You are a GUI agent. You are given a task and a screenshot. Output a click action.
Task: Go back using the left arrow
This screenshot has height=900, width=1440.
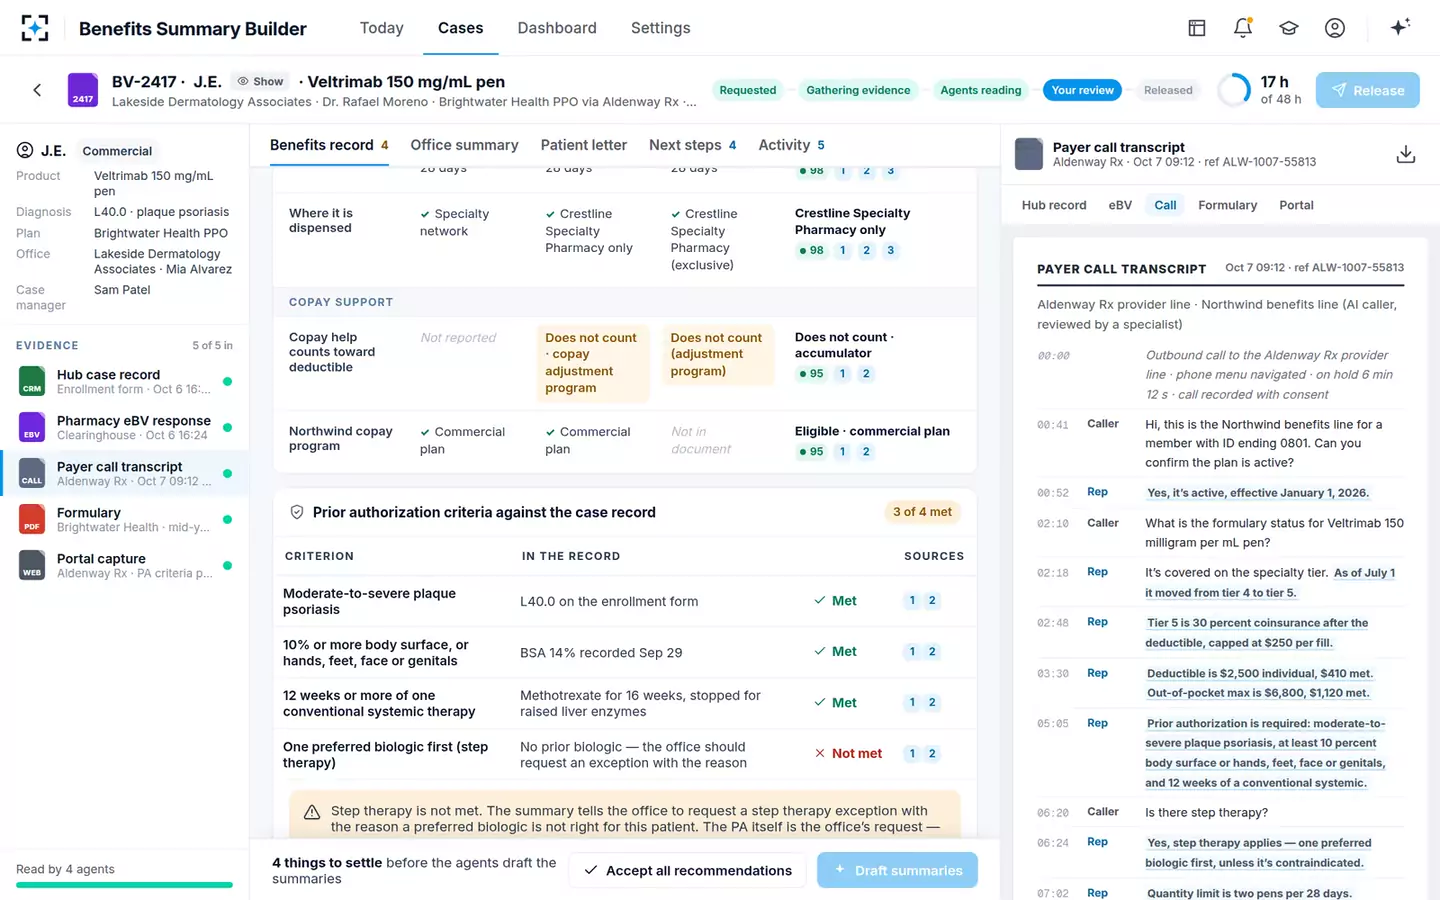[37, 90]
